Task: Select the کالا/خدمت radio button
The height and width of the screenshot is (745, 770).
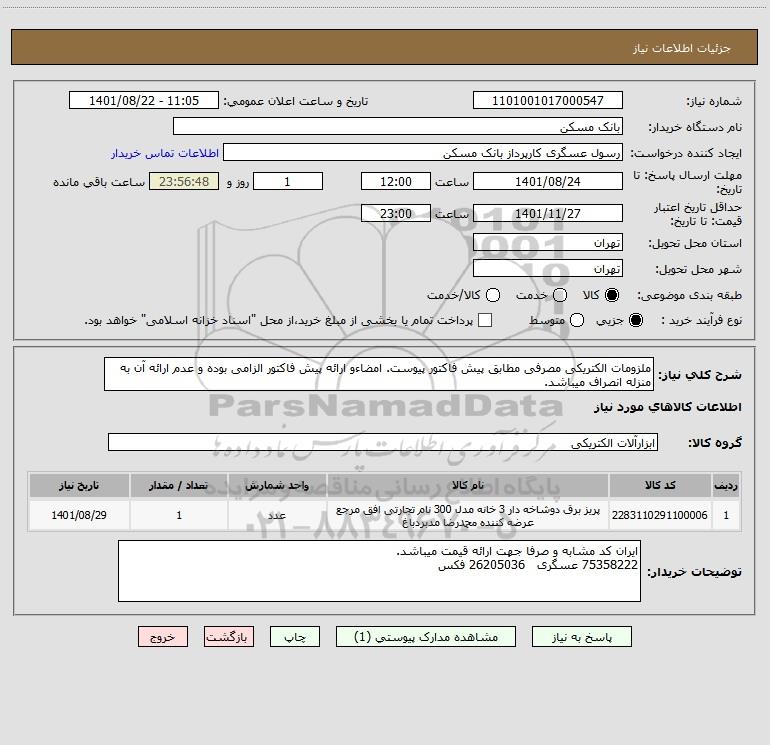Action: click(493, 295)
